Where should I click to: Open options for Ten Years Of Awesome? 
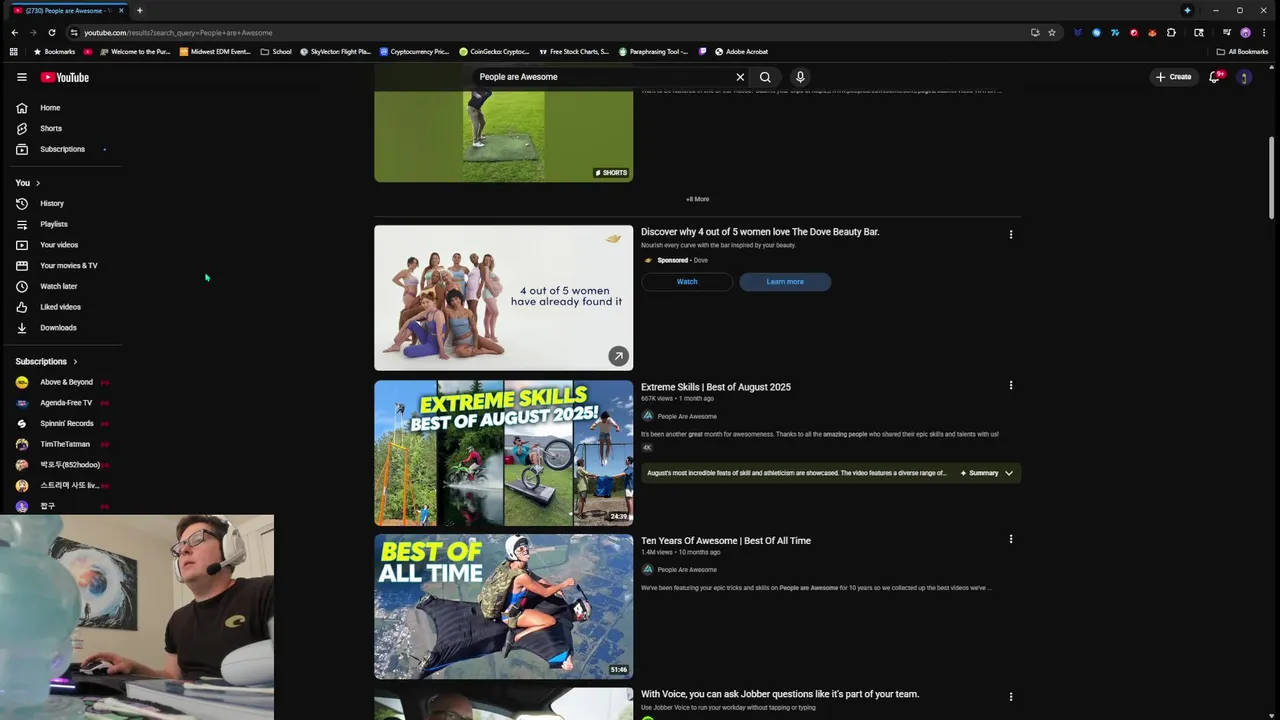(1011, 539)
